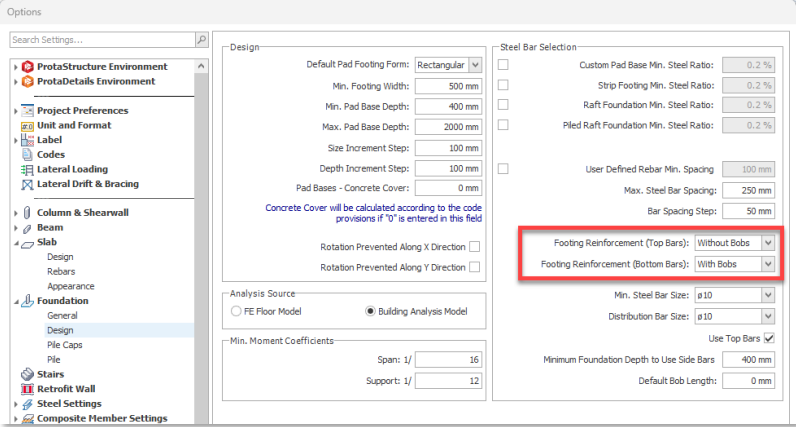
Task: Click the Stairs icon in tree
Action: pos(28,374)
